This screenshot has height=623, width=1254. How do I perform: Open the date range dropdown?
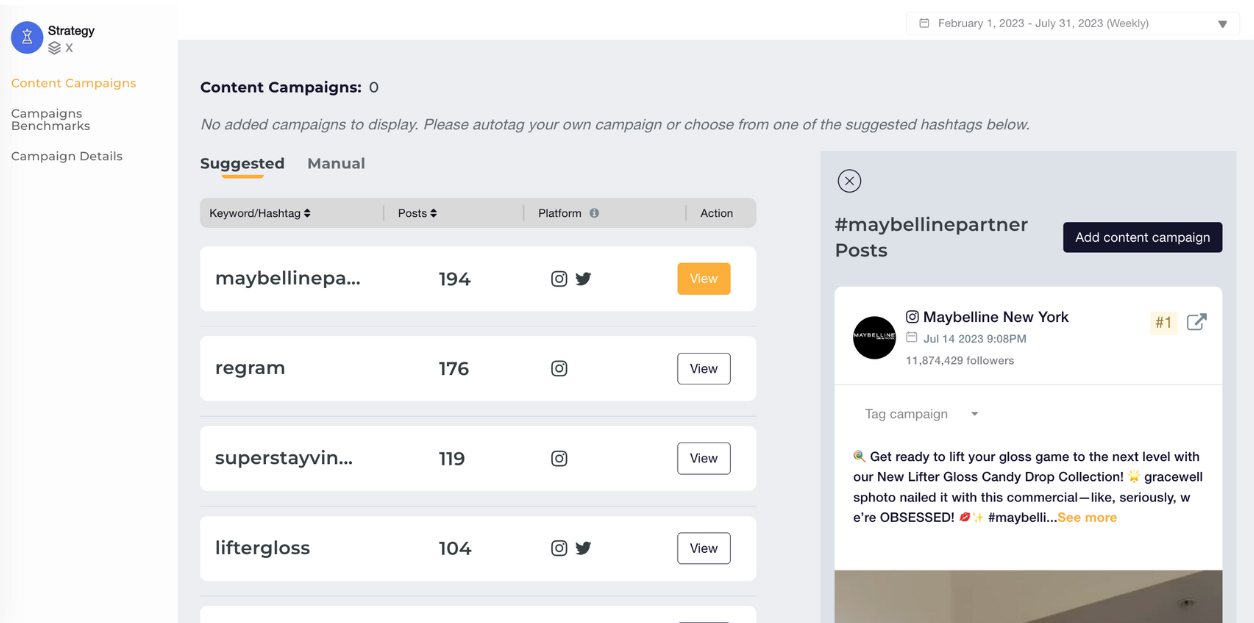point(1072,23)
